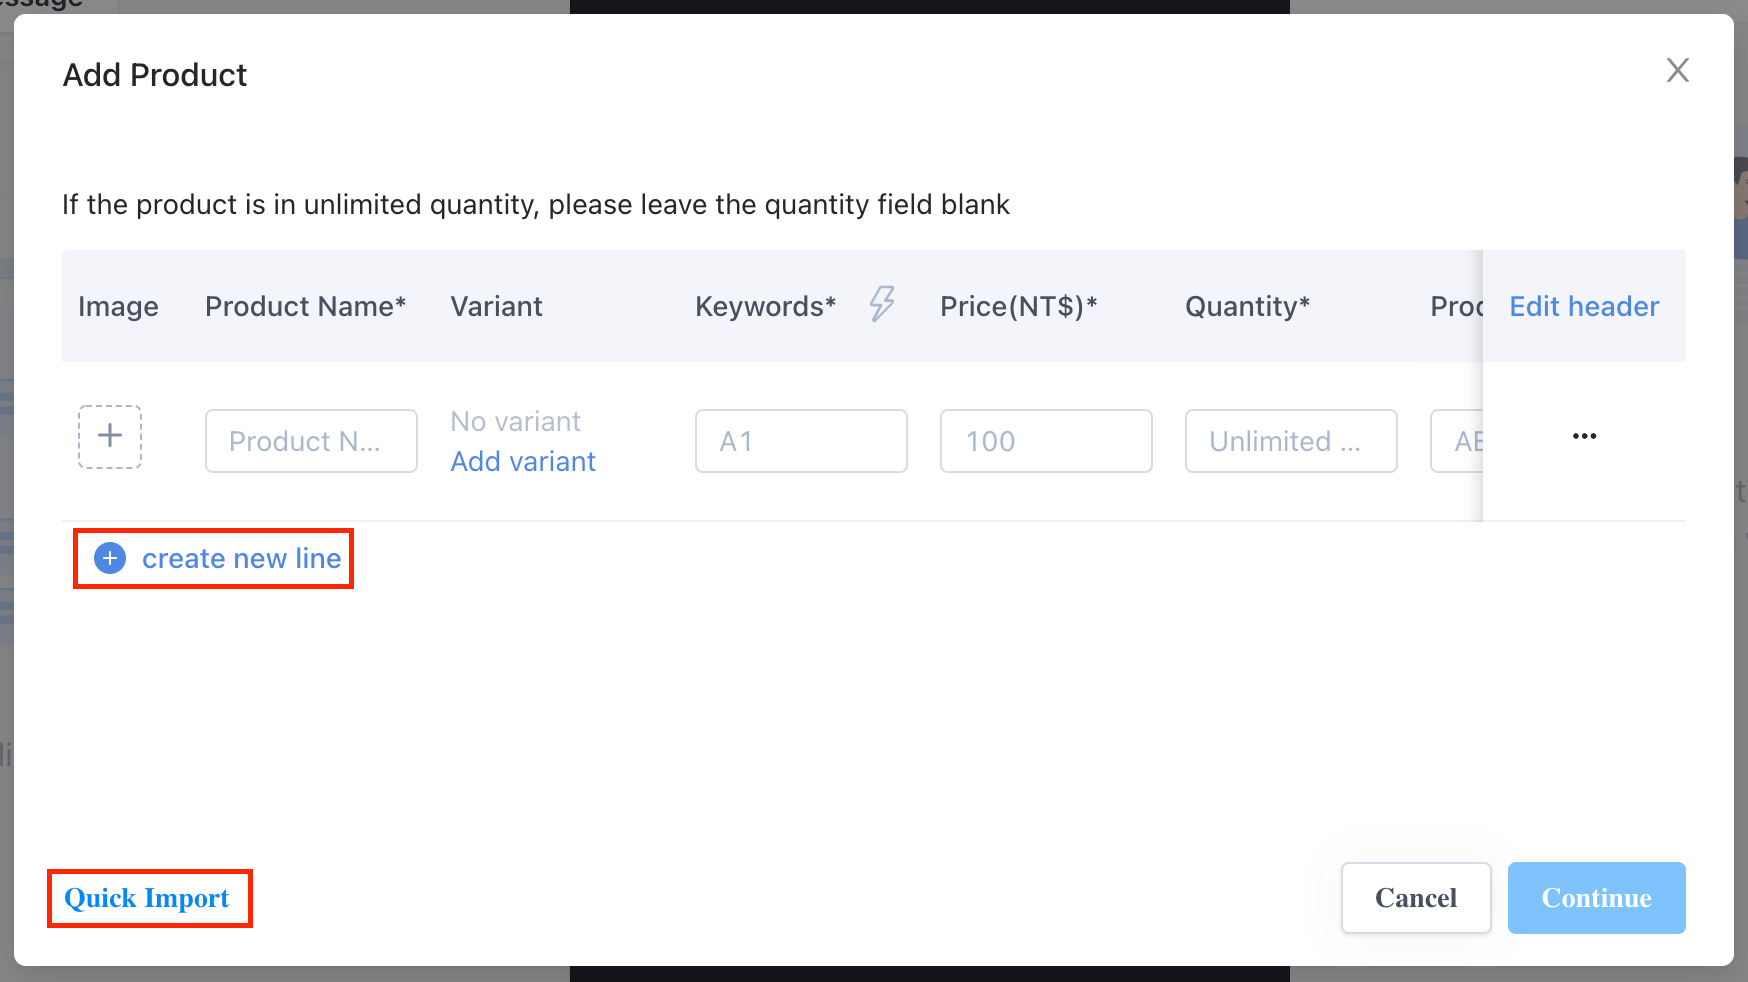The height and width of the screenshot is (982, 1748).
Task: Click the partially hidden field after Quantity
Action: click(1457, 441)
